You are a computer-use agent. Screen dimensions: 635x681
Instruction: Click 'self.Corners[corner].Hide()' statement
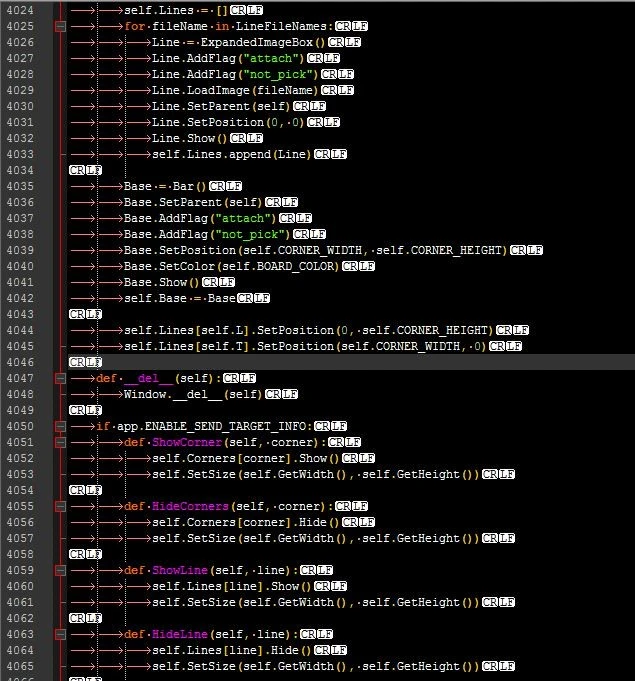coord(246,523)
